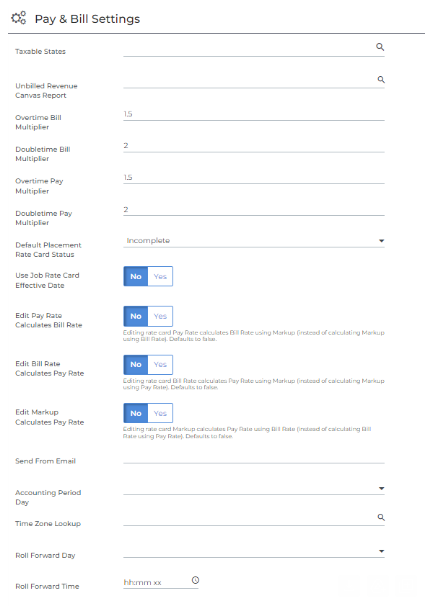Screen dimensions: 445x615
Task: Click the Doubletime Pay Multiplier input
Action: click(x=254, y=209)
